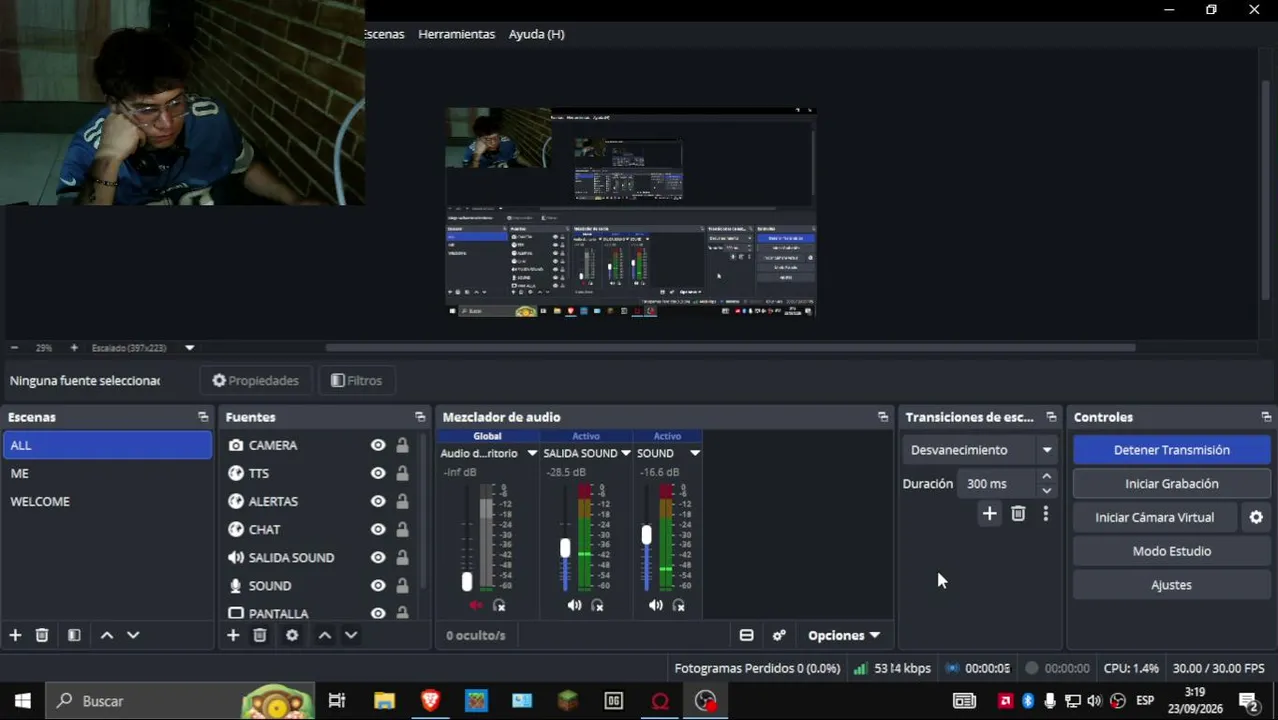
Task: Move the source down in Fuentes
Action: coord(351,635)
